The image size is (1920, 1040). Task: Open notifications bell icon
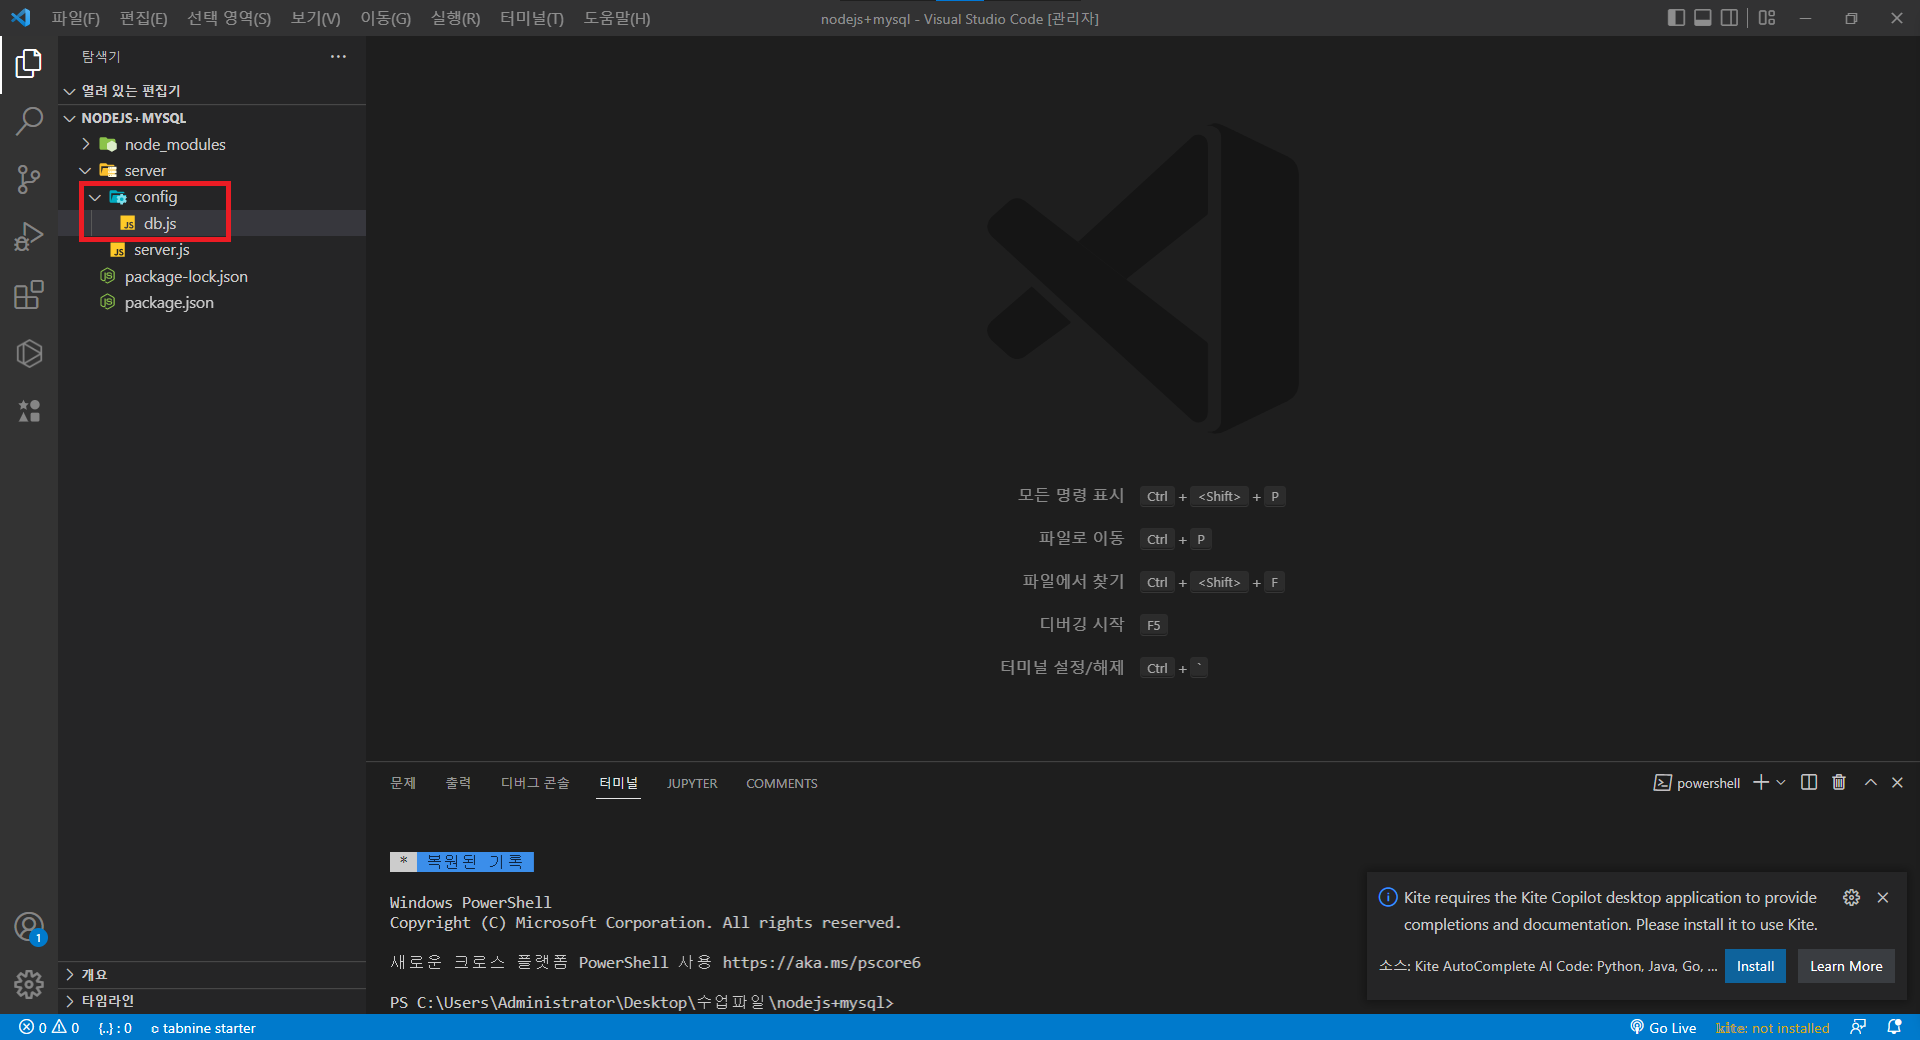(1894, 1027)
